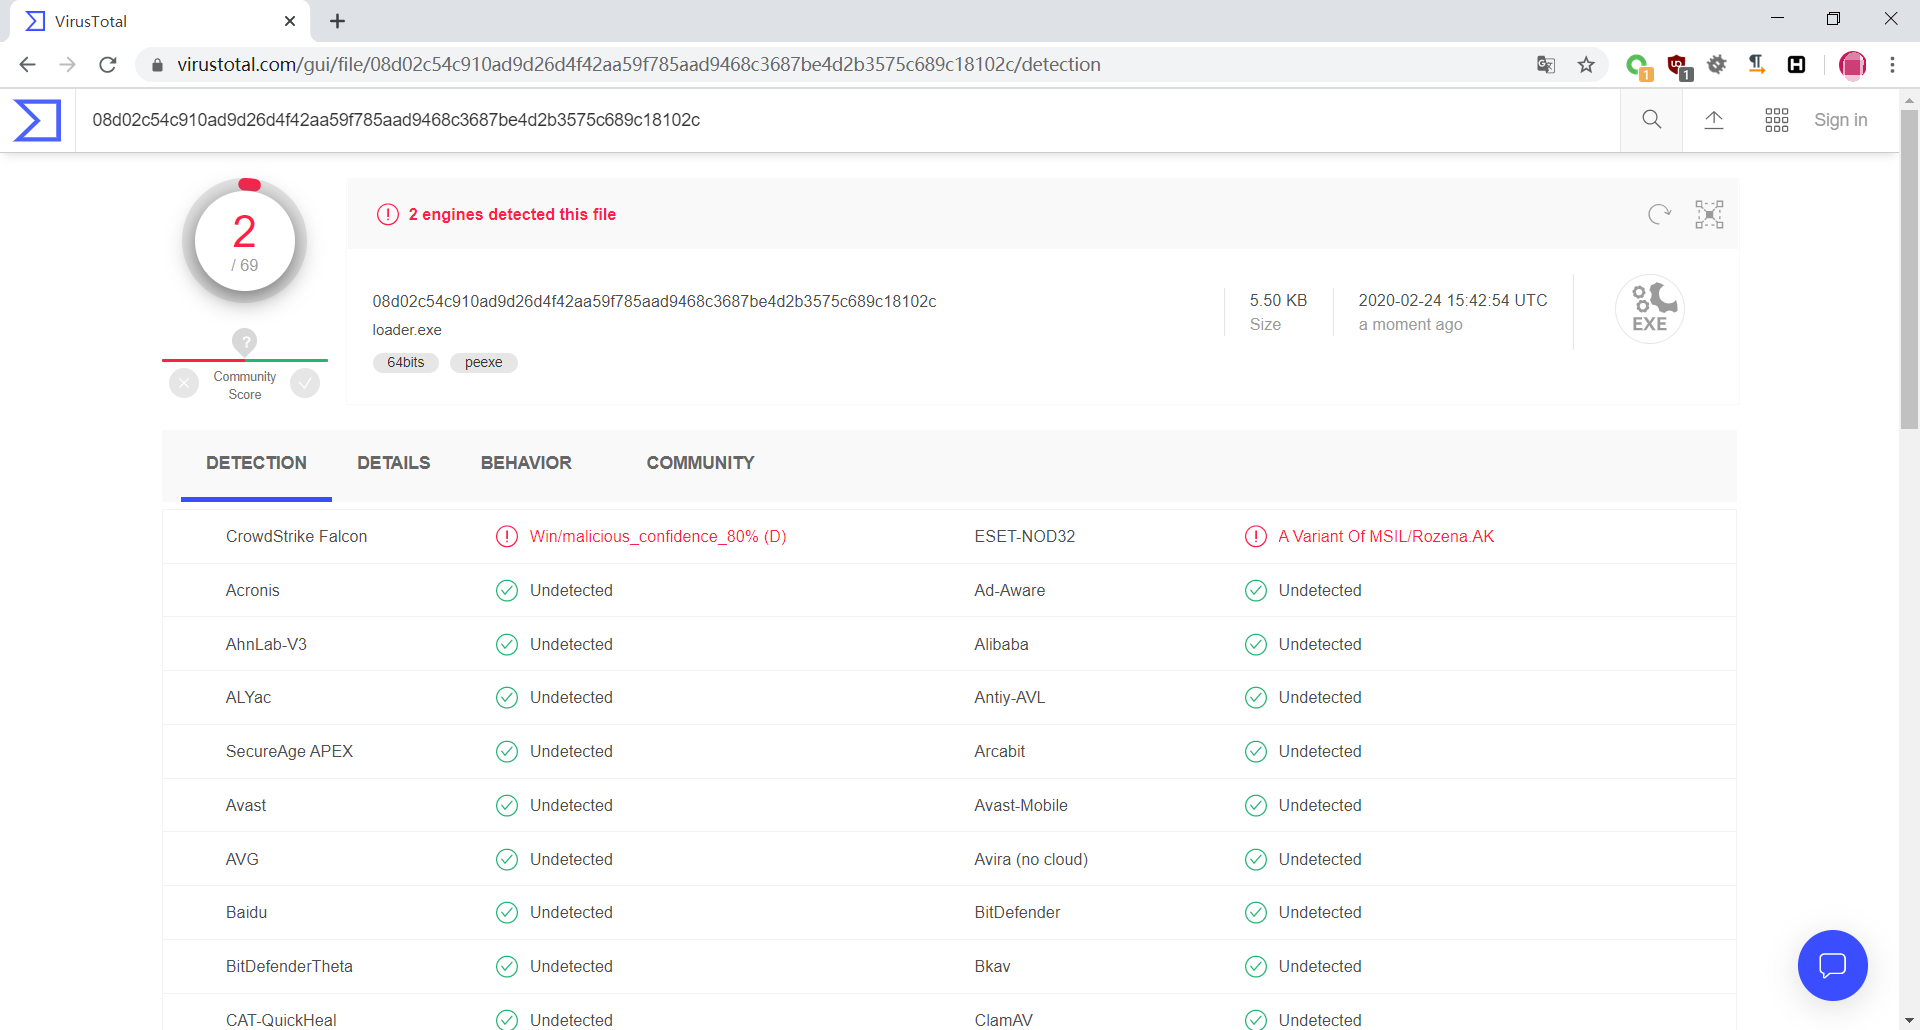Click the translate page icon
The width and height of the screenshot is (1920, 1030).
[1546, 65]
